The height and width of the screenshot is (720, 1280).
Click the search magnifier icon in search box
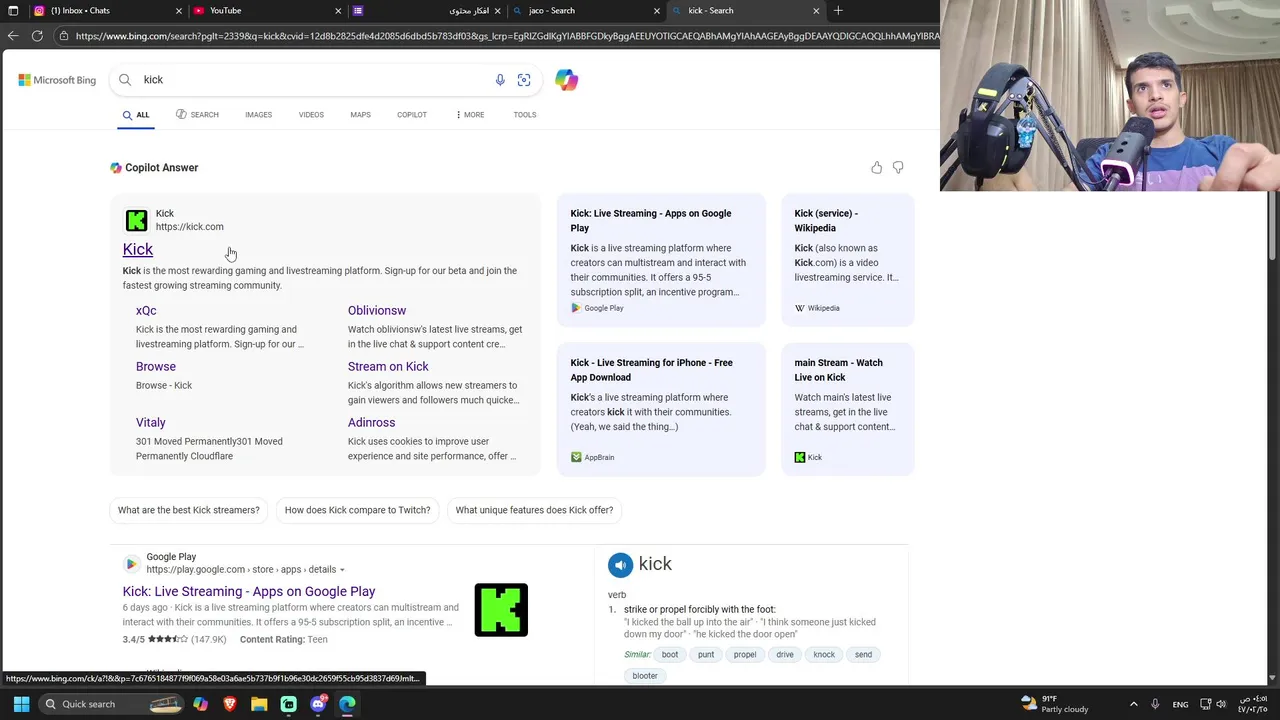tap(125, 80)
